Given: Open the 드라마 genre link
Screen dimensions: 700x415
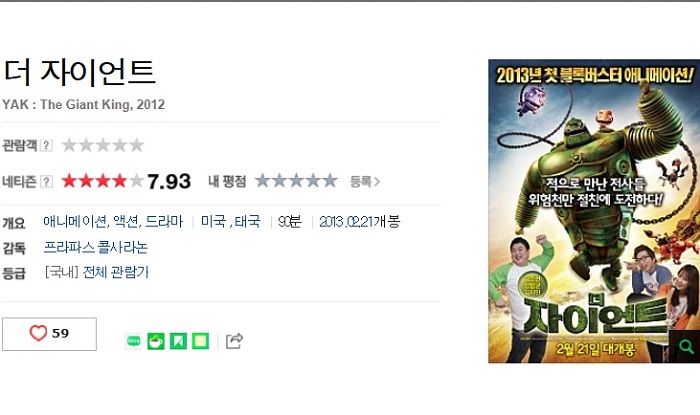Looking at the screenshot, I should coord(164,221).
